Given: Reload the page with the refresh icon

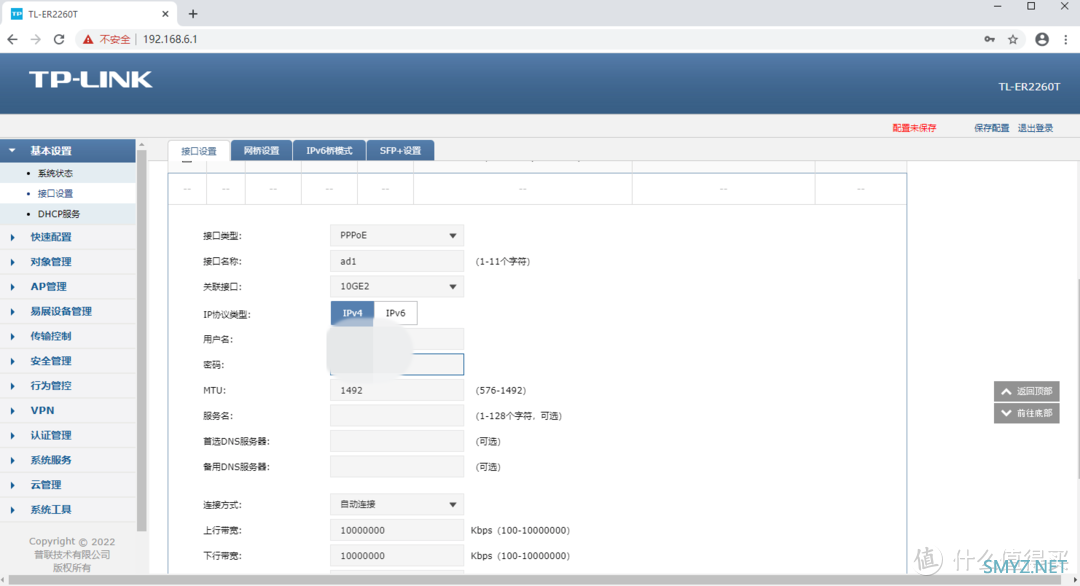Looking at the screenshot, I should (59, 39).
